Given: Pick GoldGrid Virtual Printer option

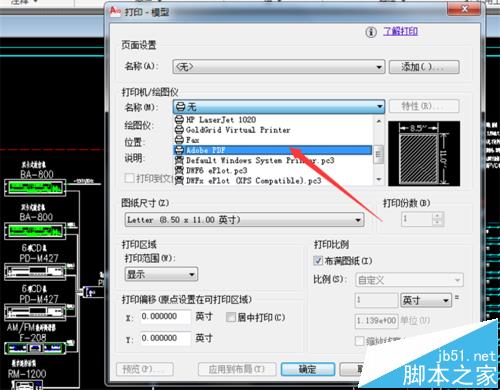Looking at the screenshot, I should click(272, 130).
